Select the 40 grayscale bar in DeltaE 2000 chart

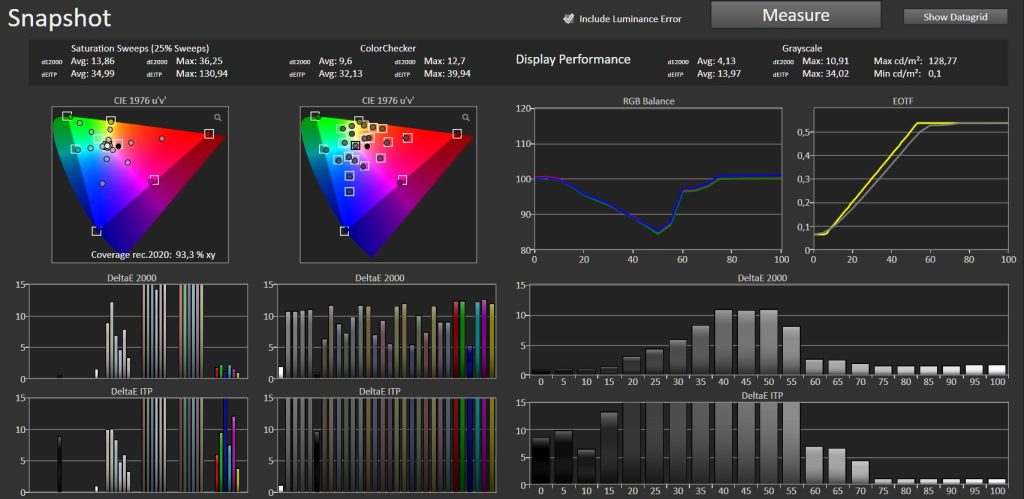click(x=723, y=342)
